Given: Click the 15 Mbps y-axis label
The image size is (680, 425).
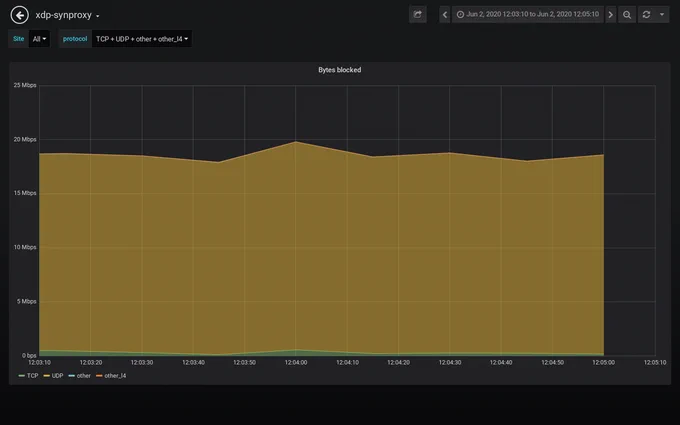Looking at the screenshot, I should tap(25, 193).
